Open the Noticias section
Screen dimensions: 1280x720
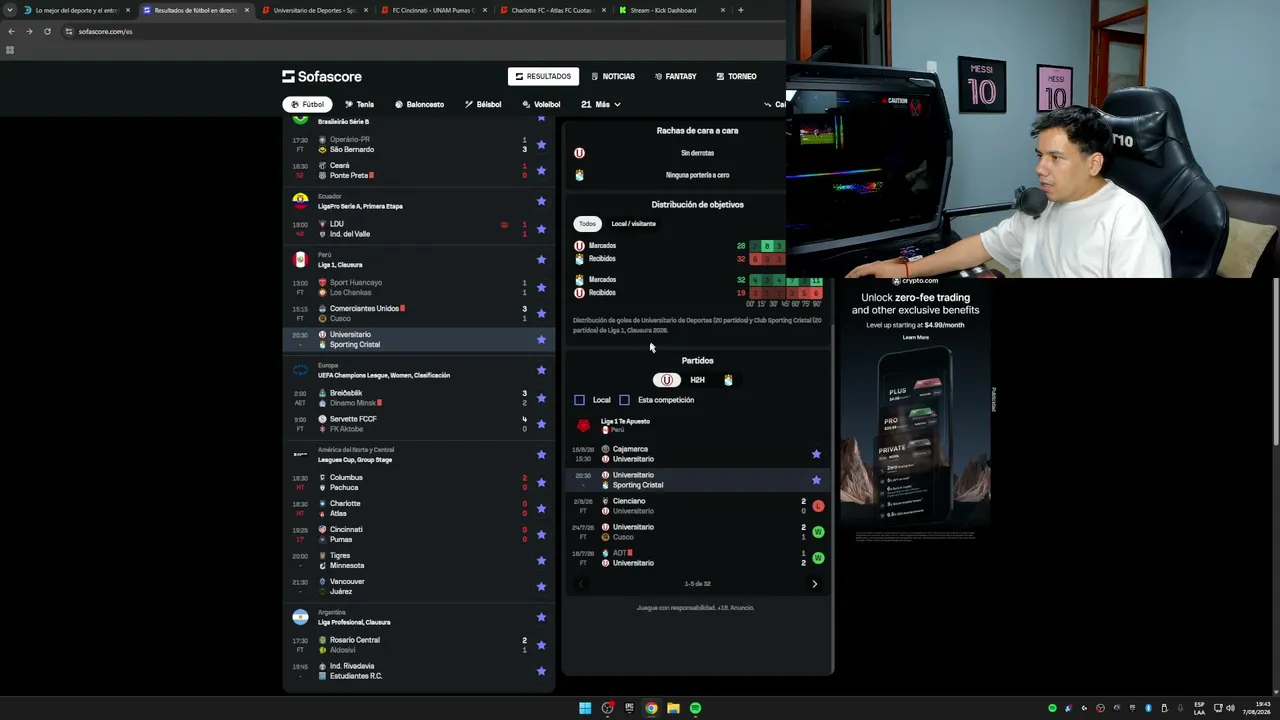[x=613, y=76]
